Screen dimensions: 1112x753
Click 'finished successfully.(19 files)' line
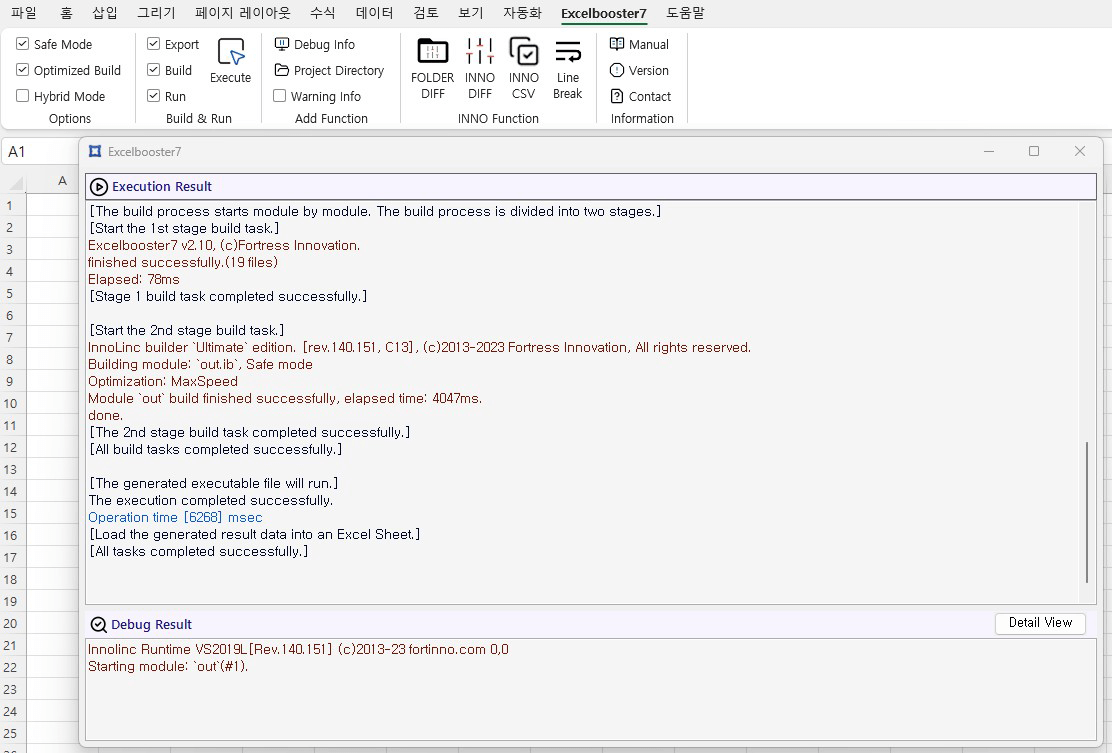click(183, 262)
